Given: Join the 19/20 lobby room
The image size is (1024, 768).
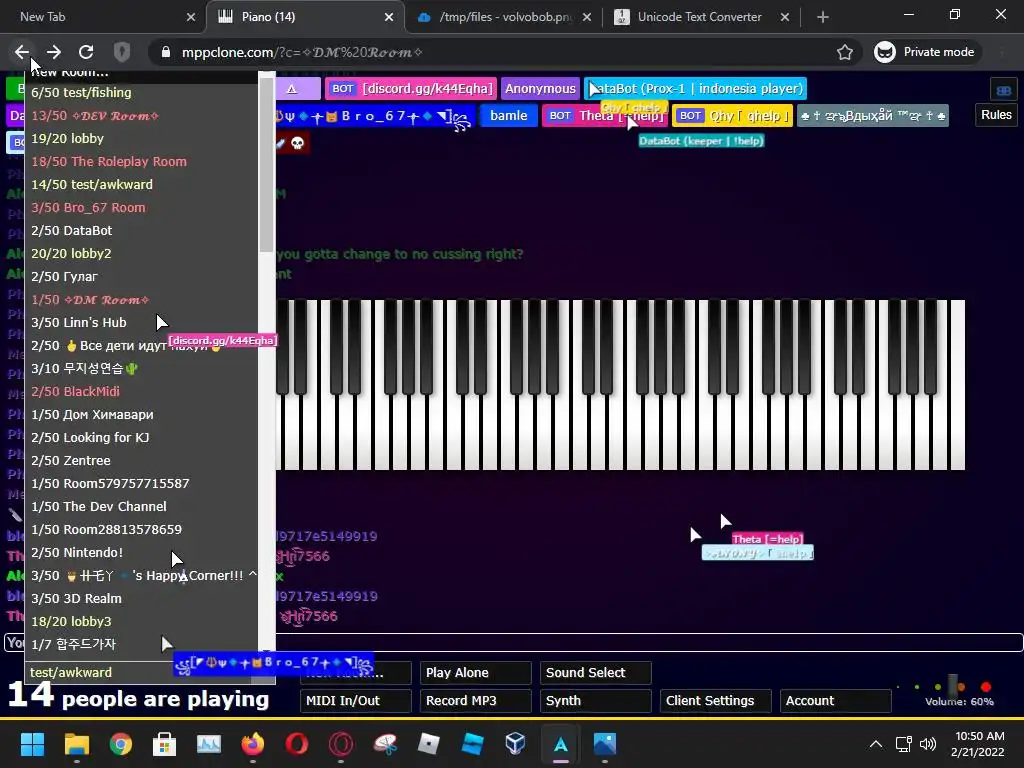Looking at the screenshot, I should [142, 138].
